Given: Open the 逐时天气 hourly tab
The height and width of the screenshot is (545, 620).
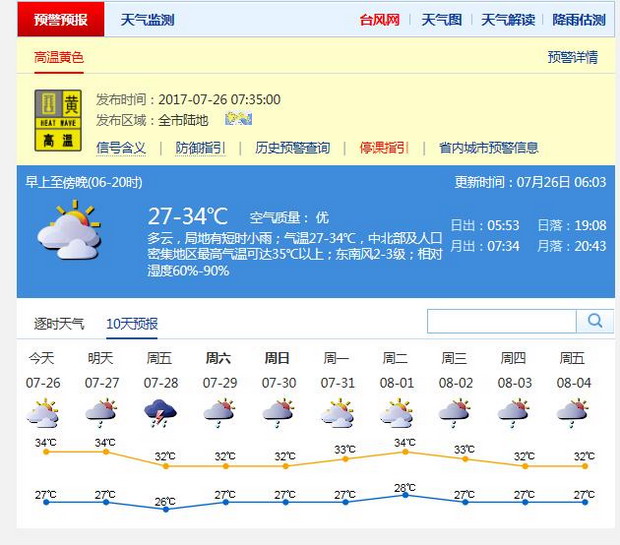Looking at the screenshot, I should [59, 324].
